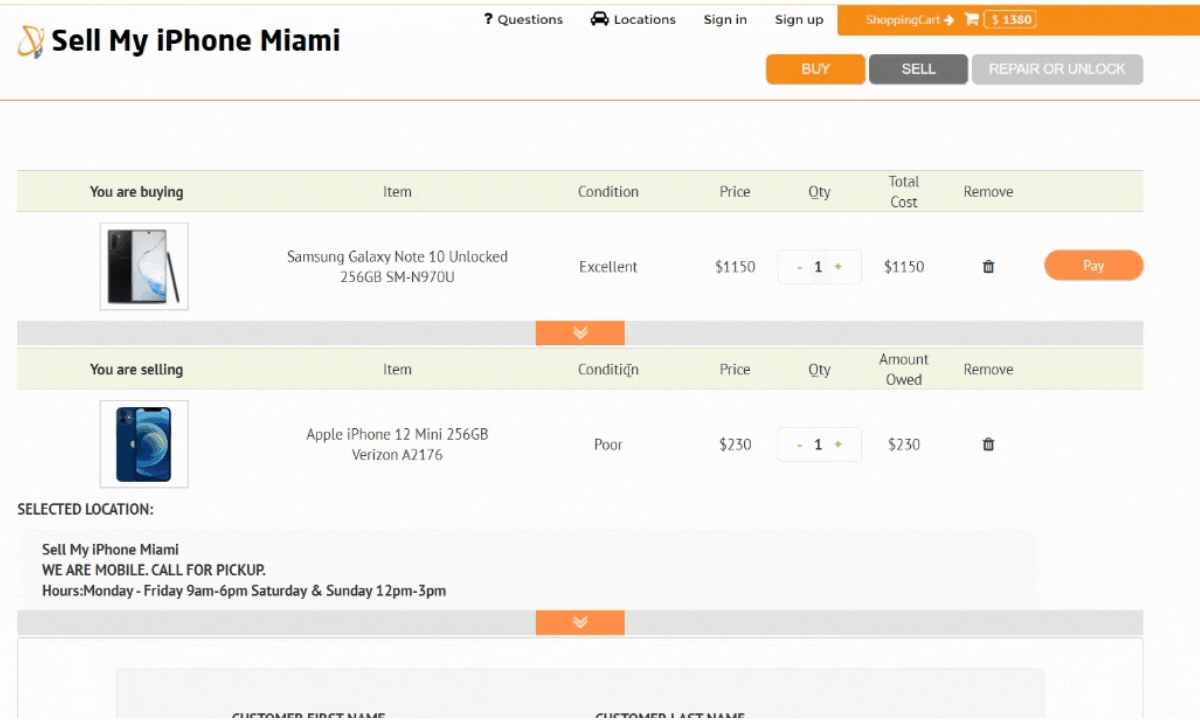
Task: Click the $ 1380 cart total badge
Action: [x=1010, y=20]
